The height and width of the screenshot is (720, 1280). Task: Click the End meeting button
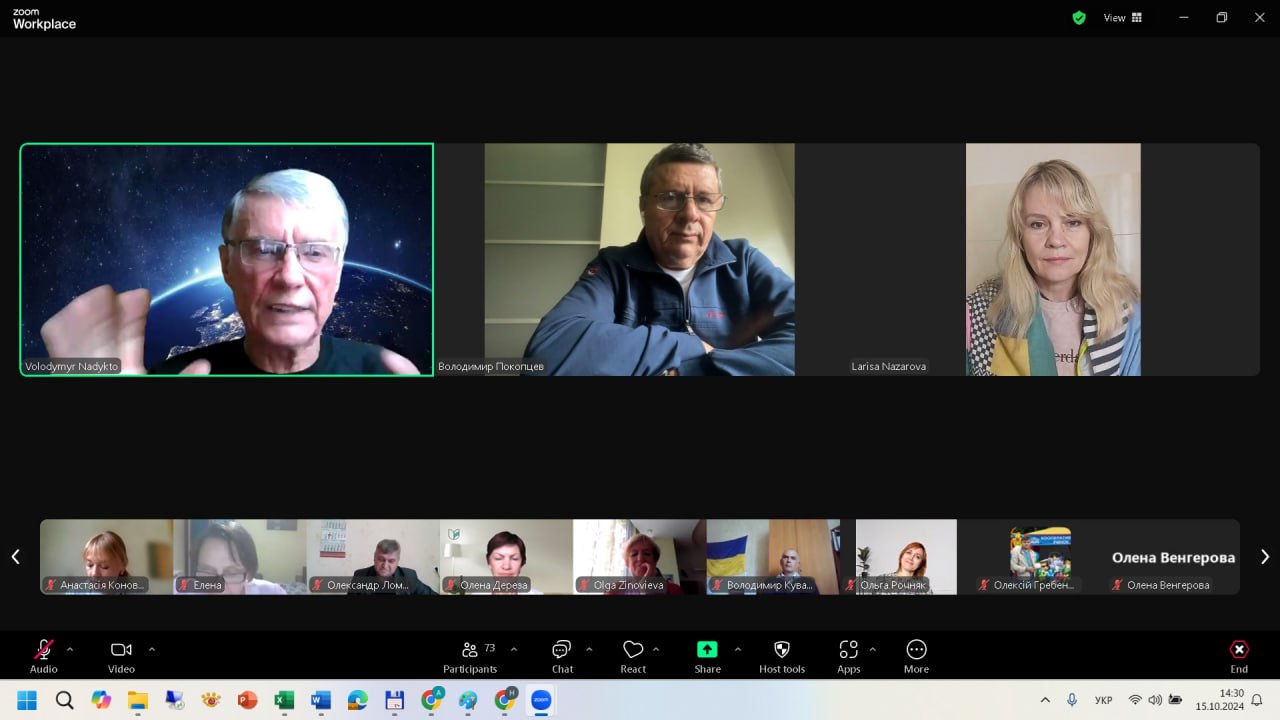1239,656
